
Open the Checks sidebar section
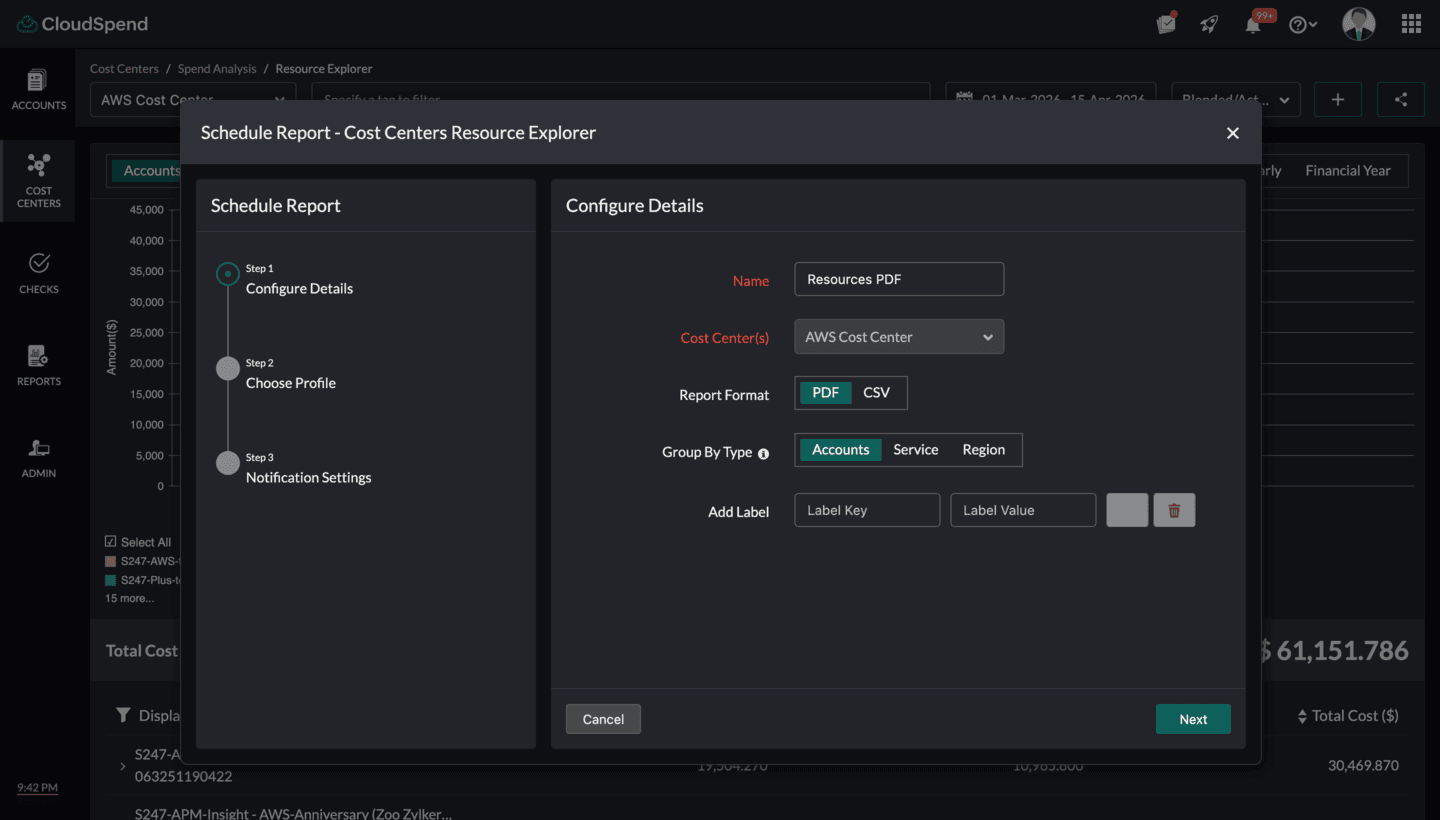38,273
